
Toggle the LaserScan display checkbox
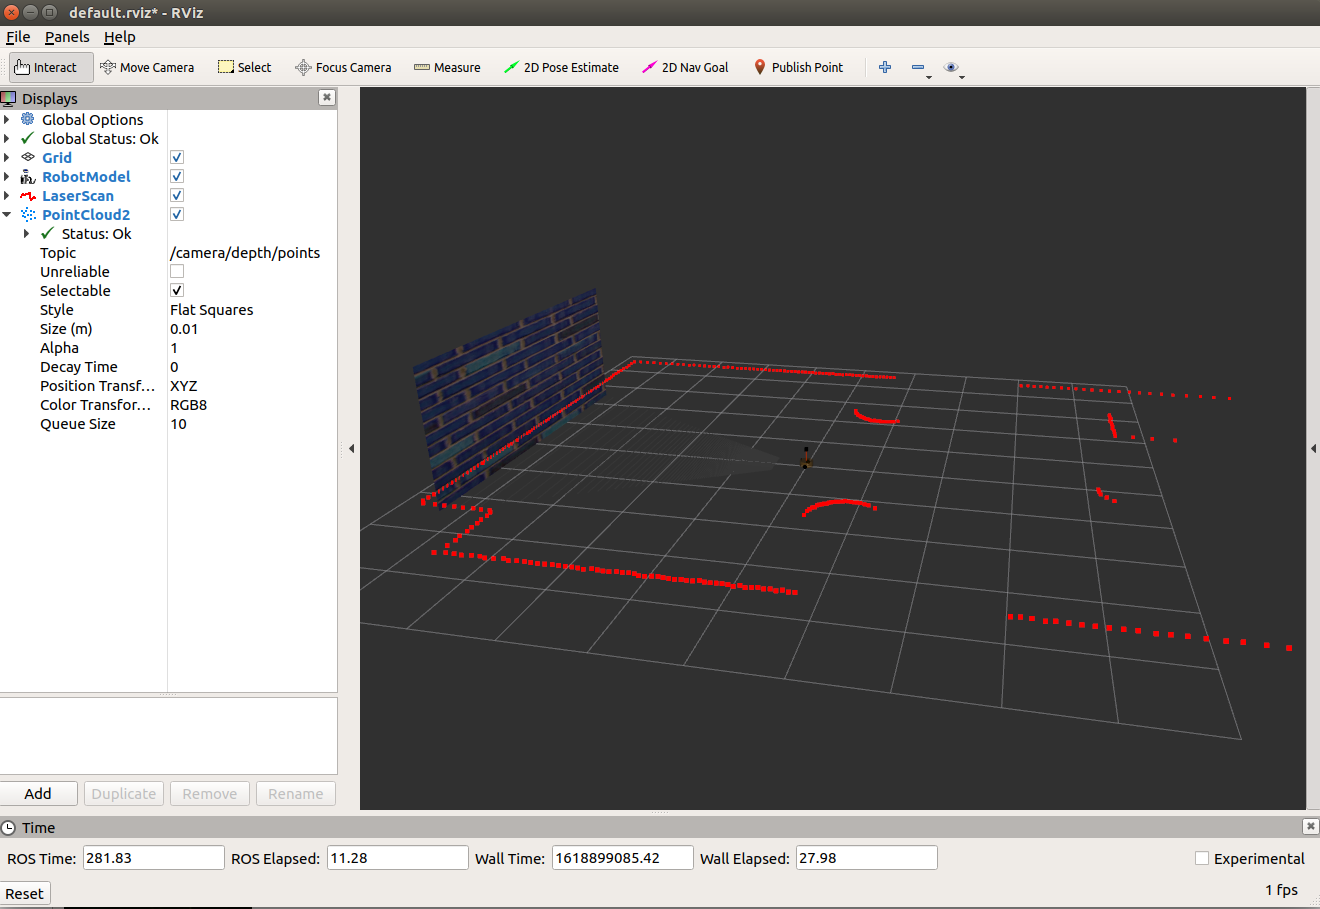177,195
